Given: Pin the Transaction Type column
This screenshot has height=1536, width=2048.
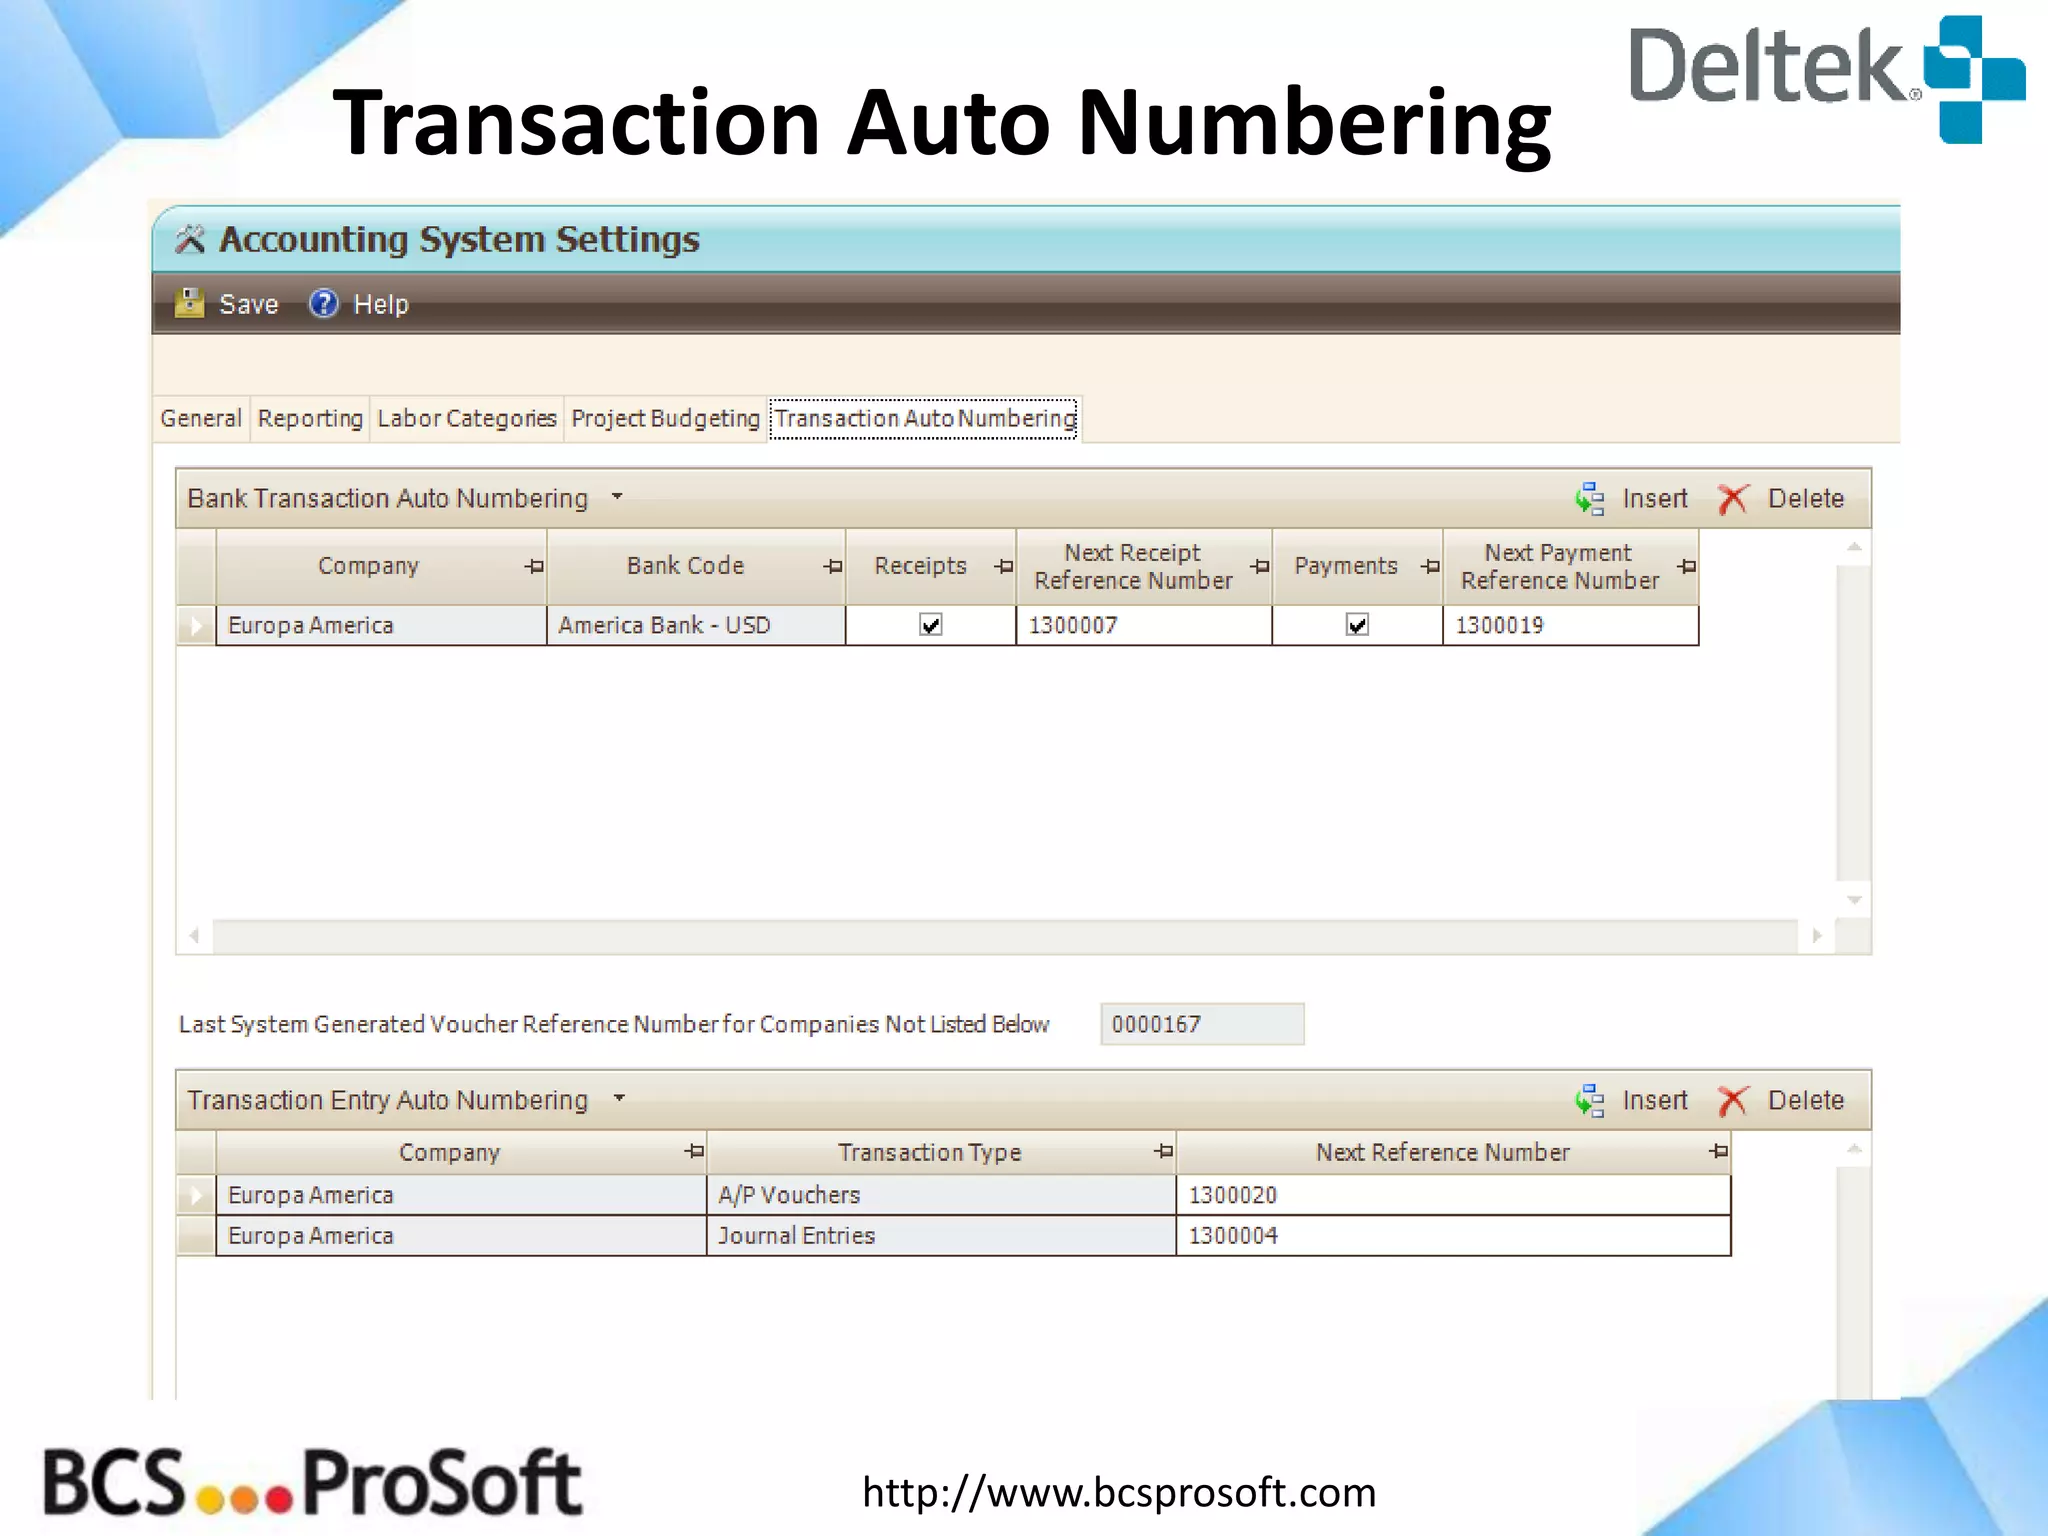Looking at the screenshot, I should coord(1163,1152).
